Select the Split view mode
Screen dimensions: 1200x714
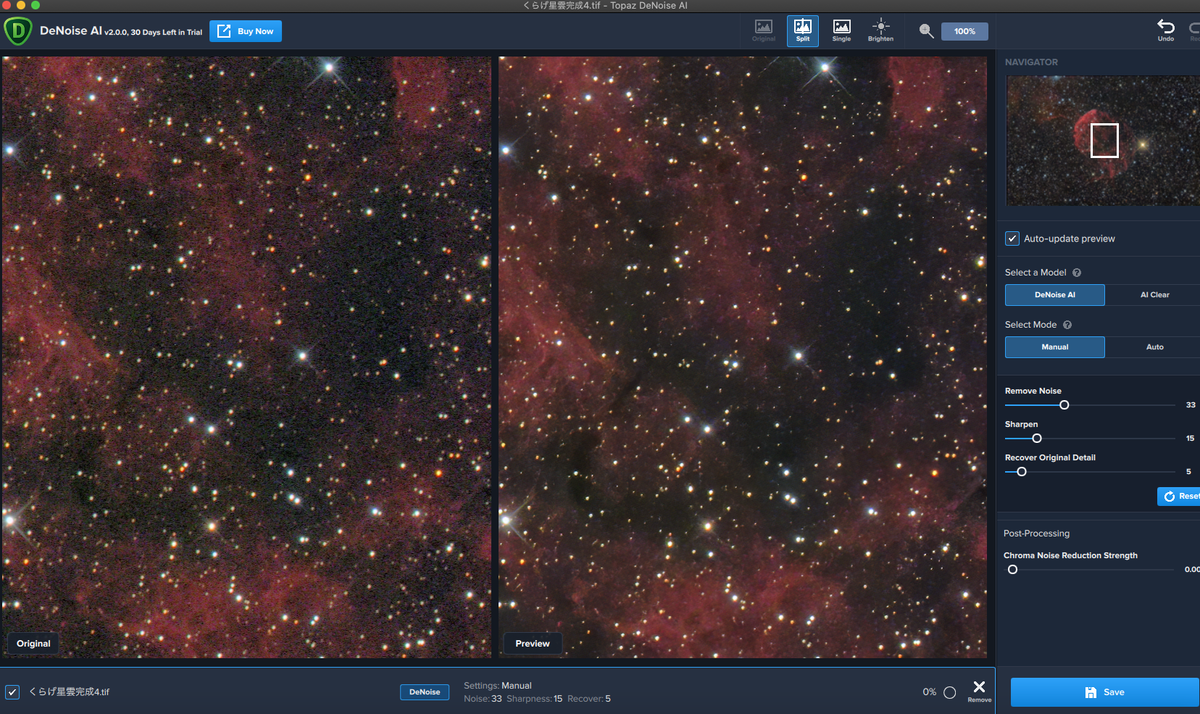(802, 31)
